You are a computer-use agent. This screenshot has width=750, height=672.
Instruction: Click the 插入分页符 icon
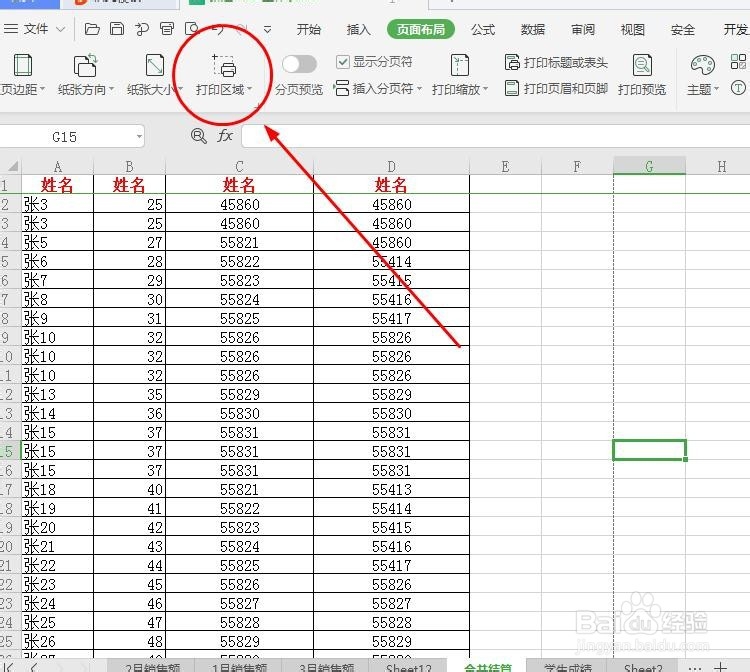(341, 88)
